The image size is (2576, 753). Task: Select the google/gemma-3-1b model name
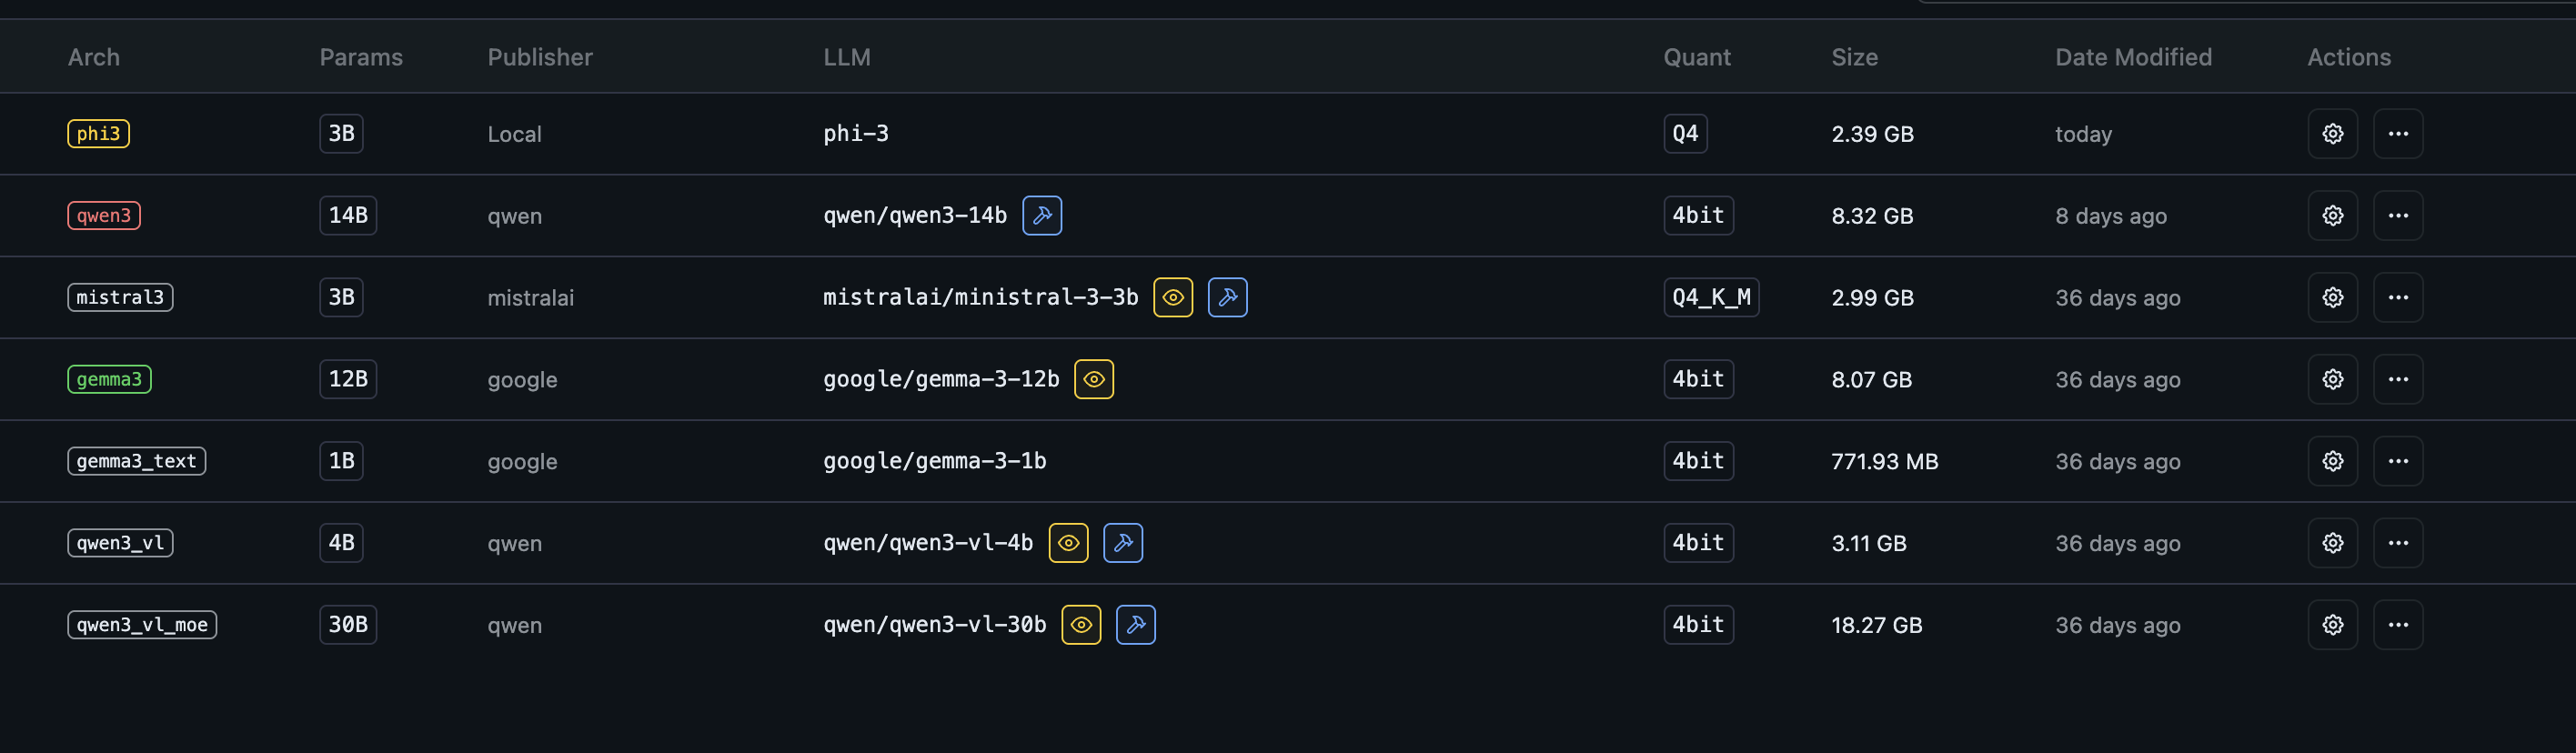(934, 461)
